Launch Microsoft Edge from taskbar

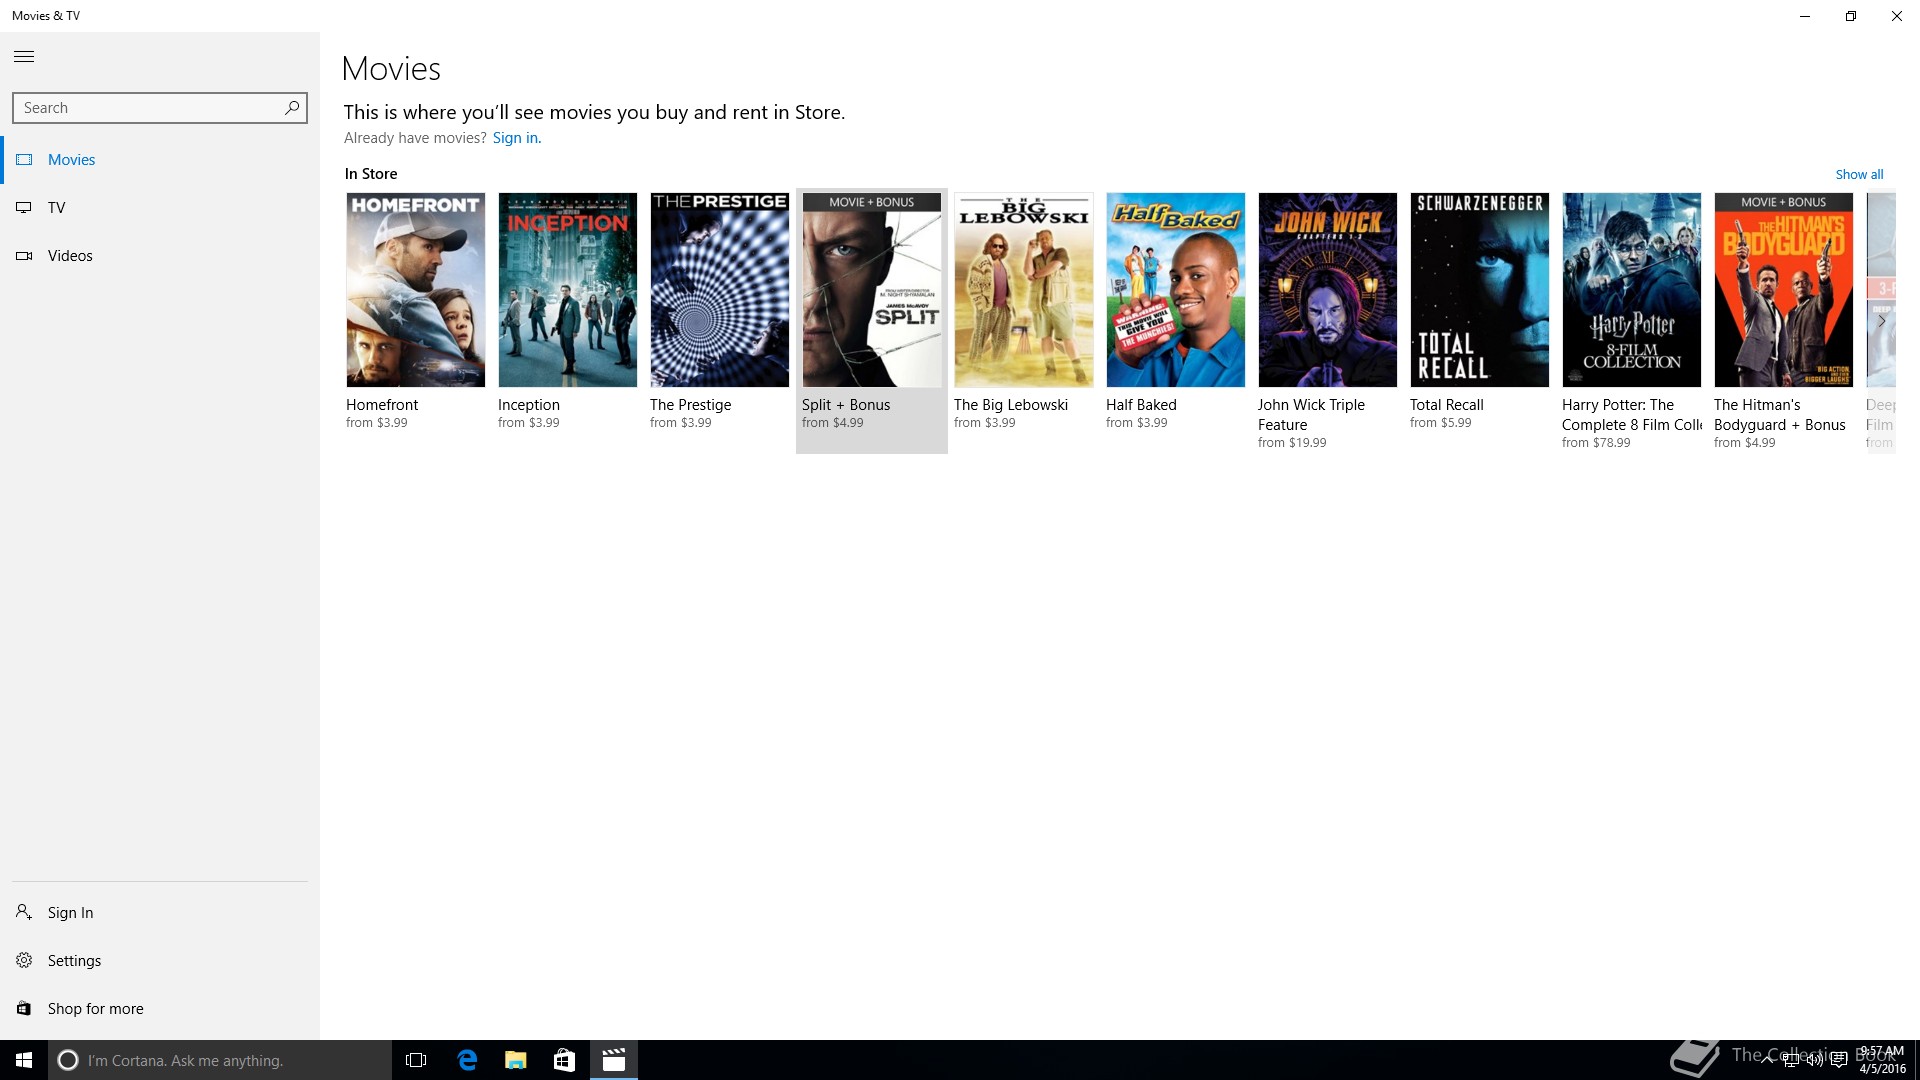[x=466, y=1060]
